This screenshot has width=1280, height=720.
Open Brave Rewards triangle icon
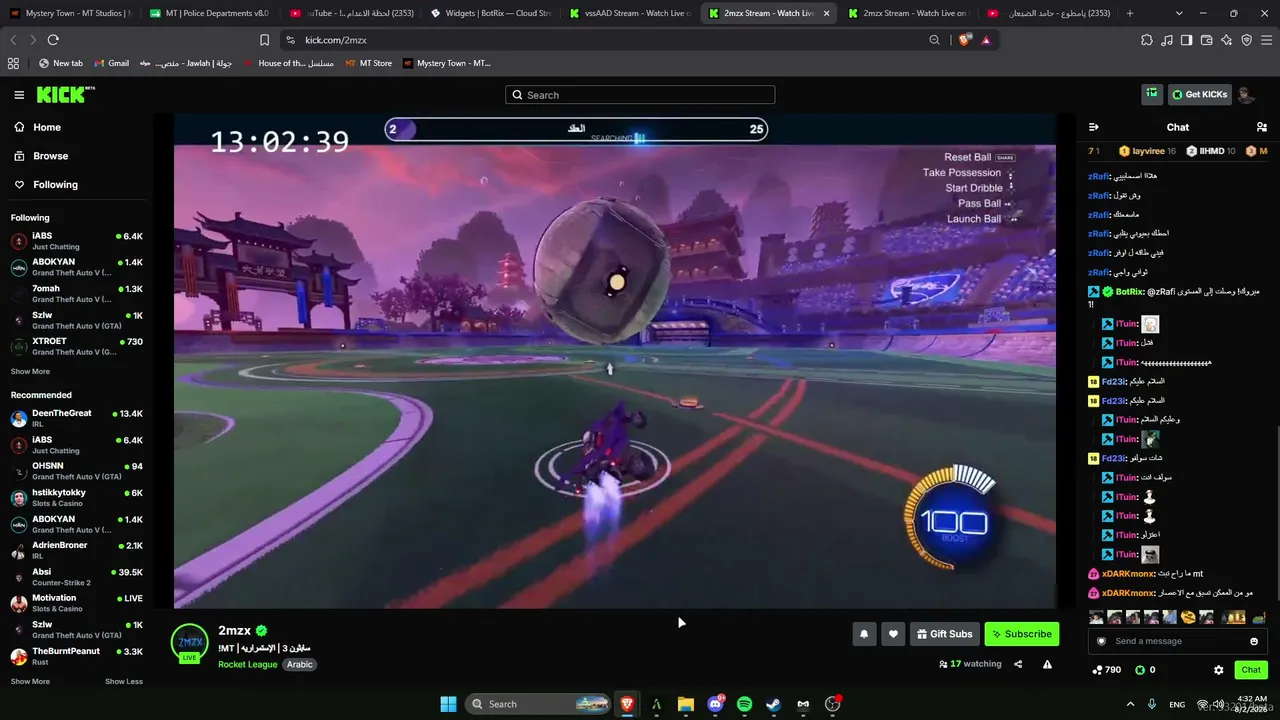[986, 40]
